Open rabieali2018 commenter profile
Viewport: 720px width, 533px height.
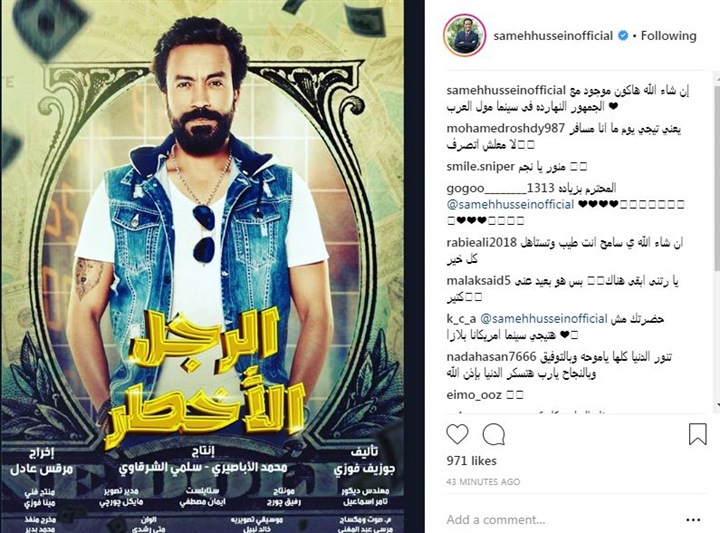481,242
